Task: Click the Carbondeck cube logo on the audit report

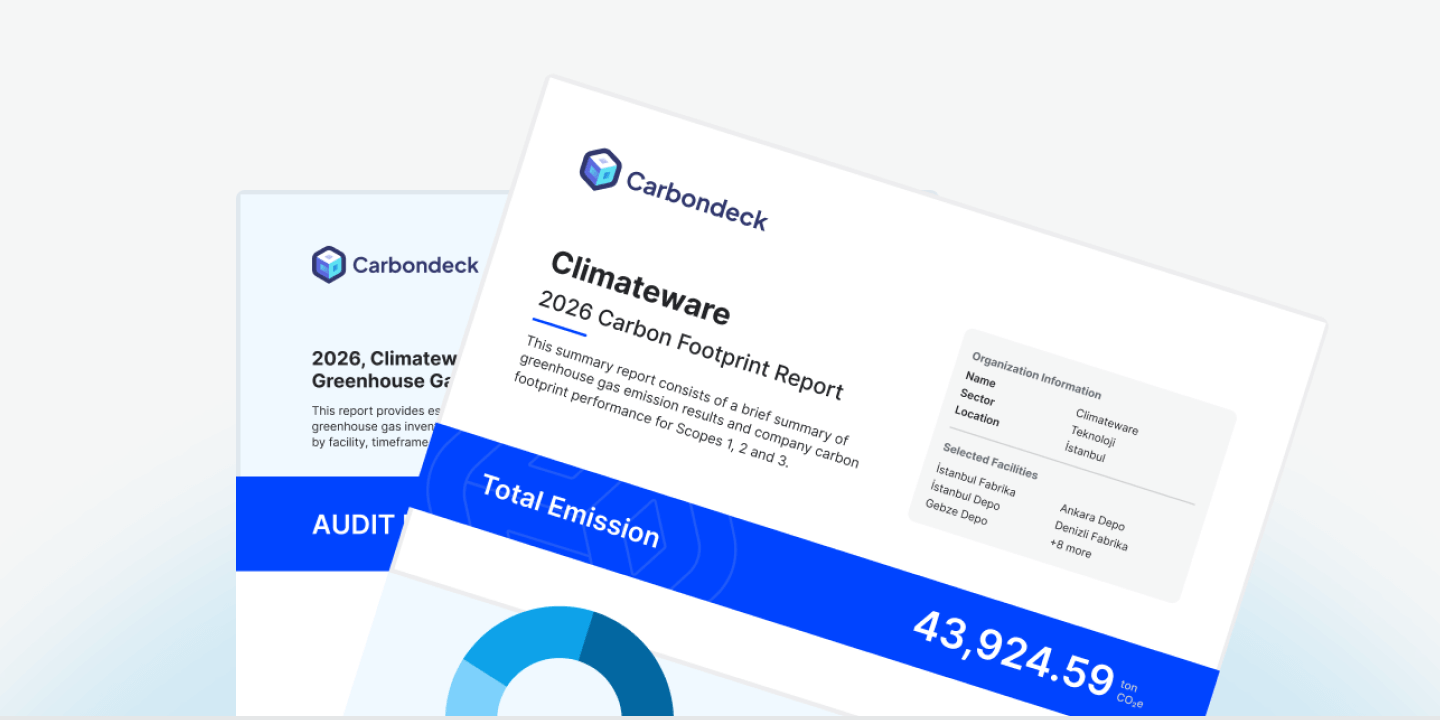Action: click(x=328, y=265)
